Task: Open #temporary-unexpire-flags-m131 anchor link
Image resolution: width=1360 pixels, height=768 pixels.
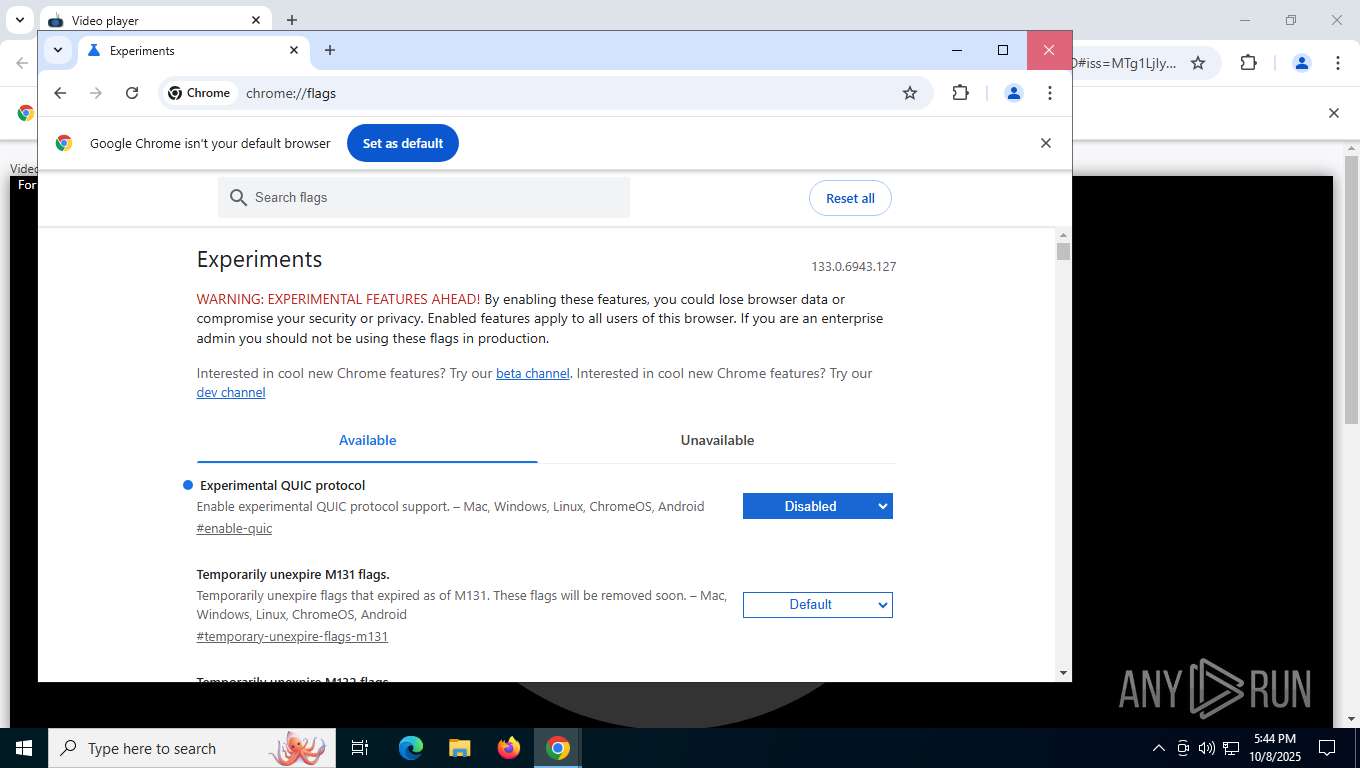Action: click(292, 636)
